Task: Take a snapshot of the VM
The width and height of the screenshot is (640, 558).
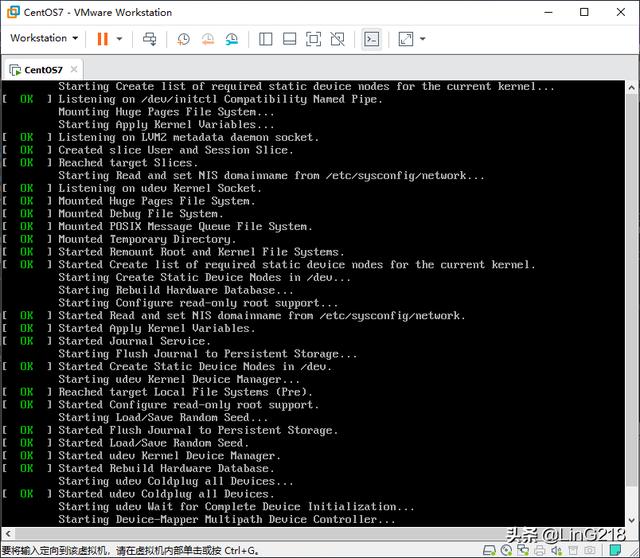Action: (x=183, y=39)
